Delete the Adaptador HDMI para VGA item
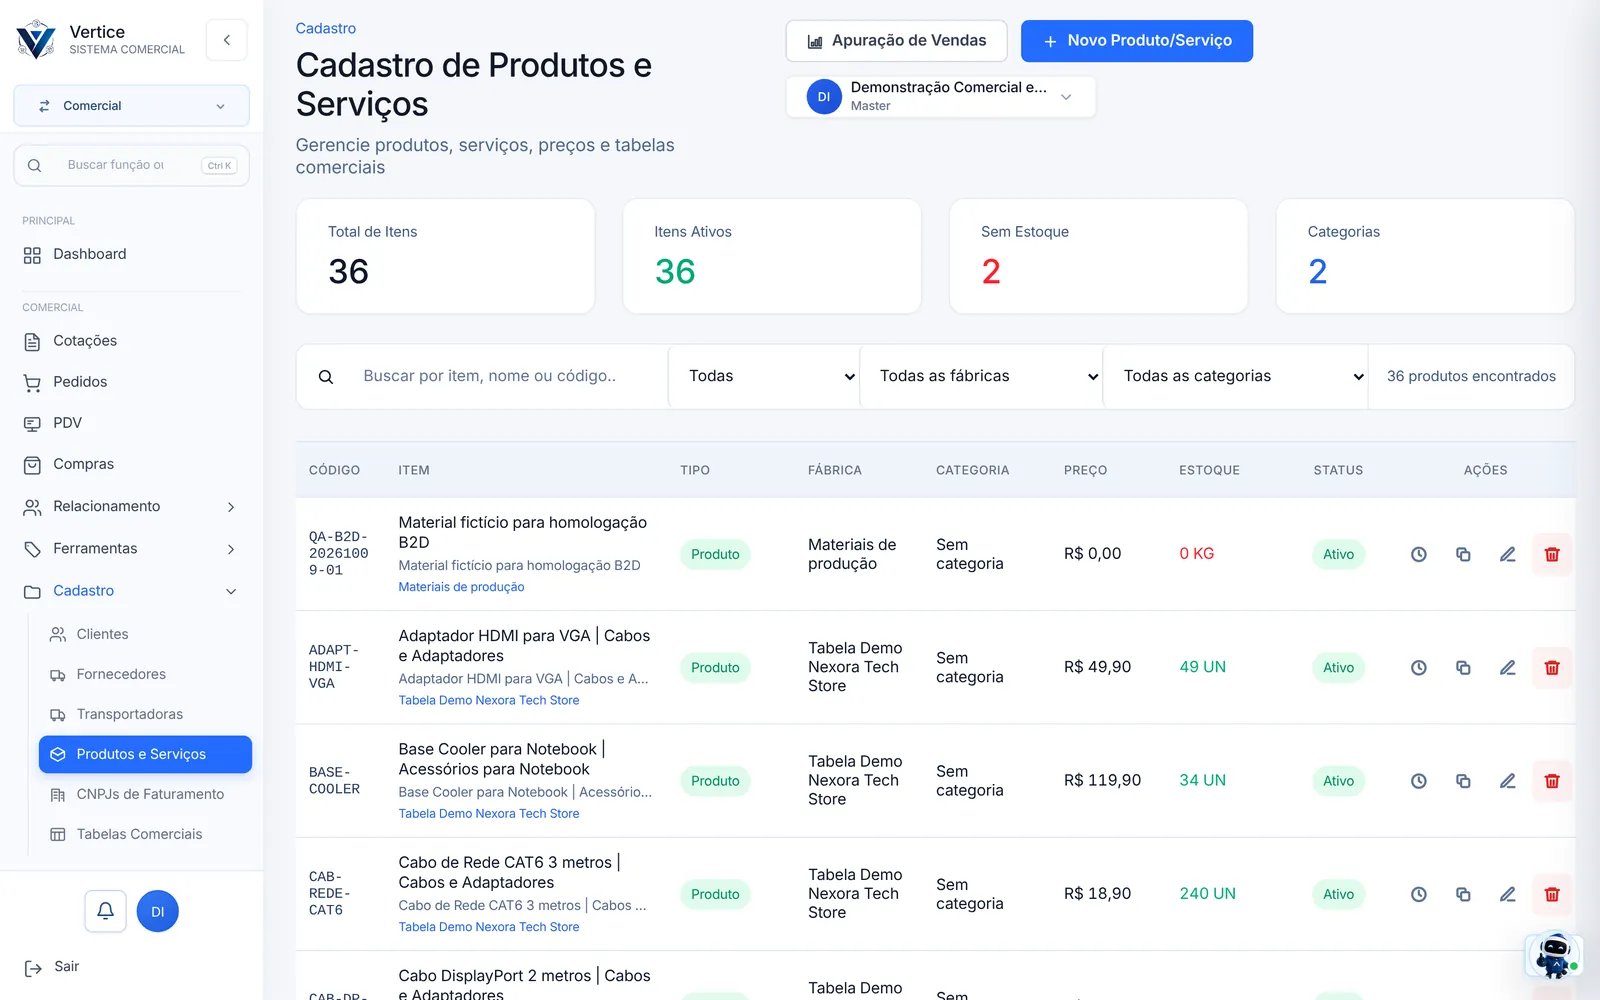This screenshot has width=1600, height=1000. tap(1552, 667)
